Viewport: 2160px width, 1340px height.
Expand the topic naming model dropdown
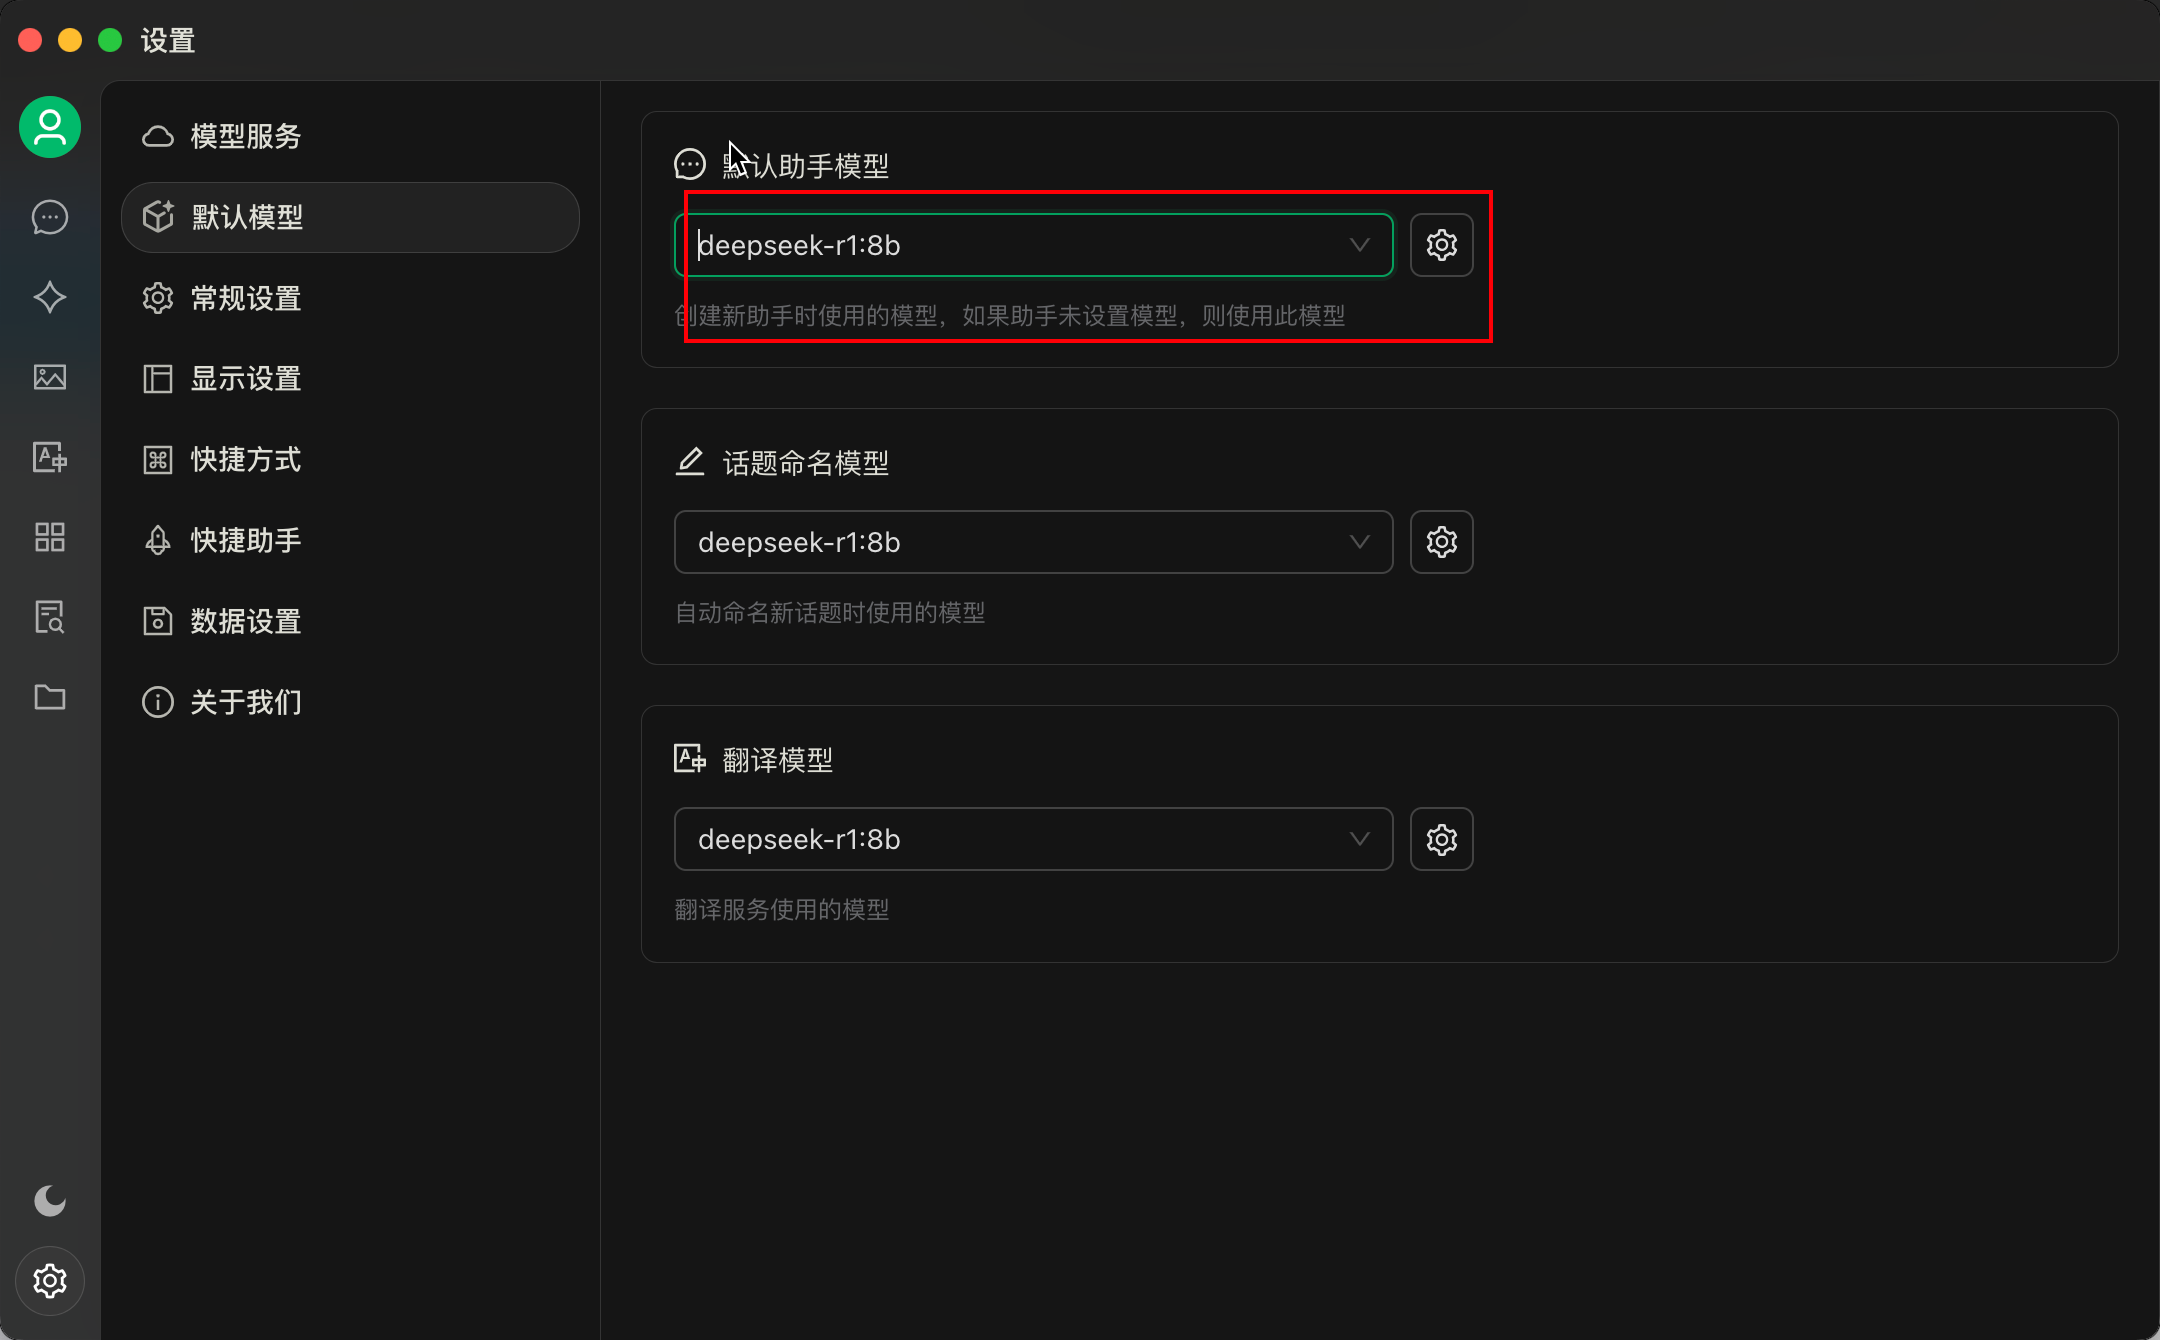[x=1033, y=542]
